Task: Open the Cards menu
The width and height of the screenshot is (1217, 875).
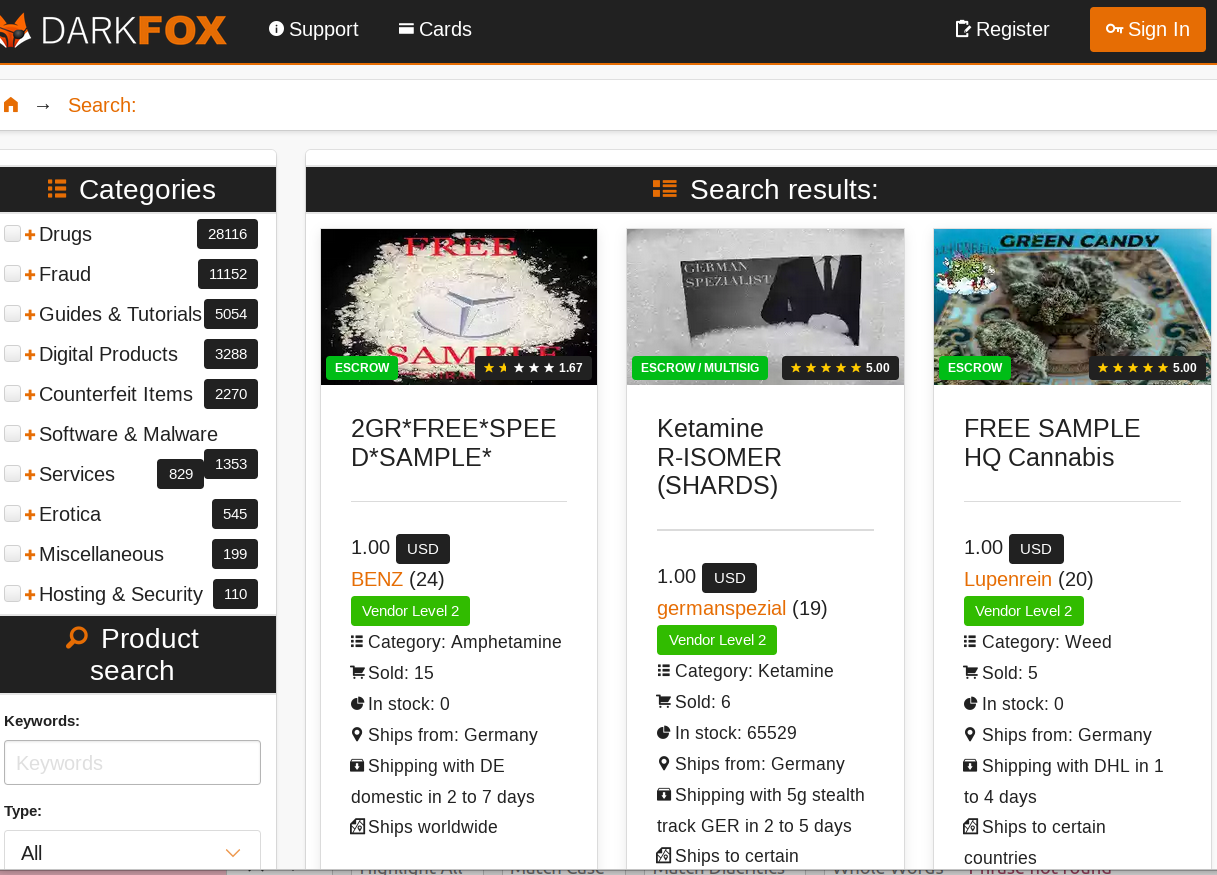Action: (x=435, y=29)
